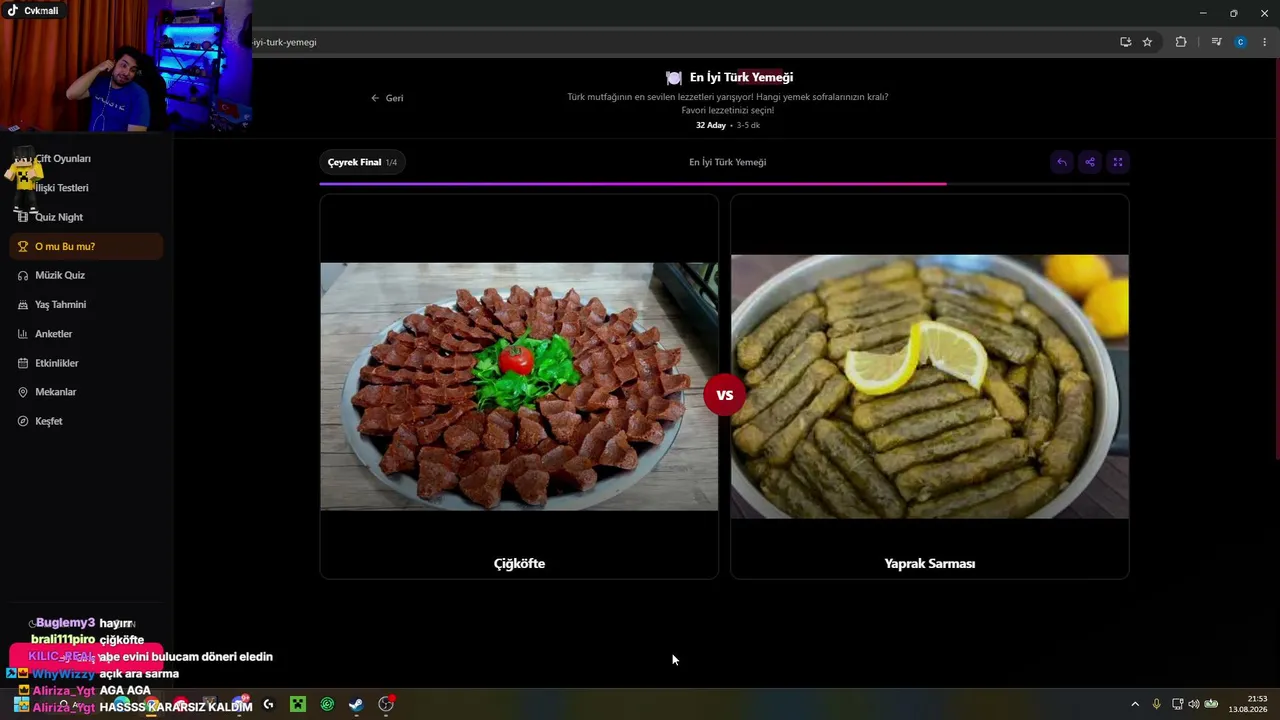Open the Minecraft creeper icon in the taskbar
The width and height of the screenshot is (1280, 720).
(x=297, y=705)
